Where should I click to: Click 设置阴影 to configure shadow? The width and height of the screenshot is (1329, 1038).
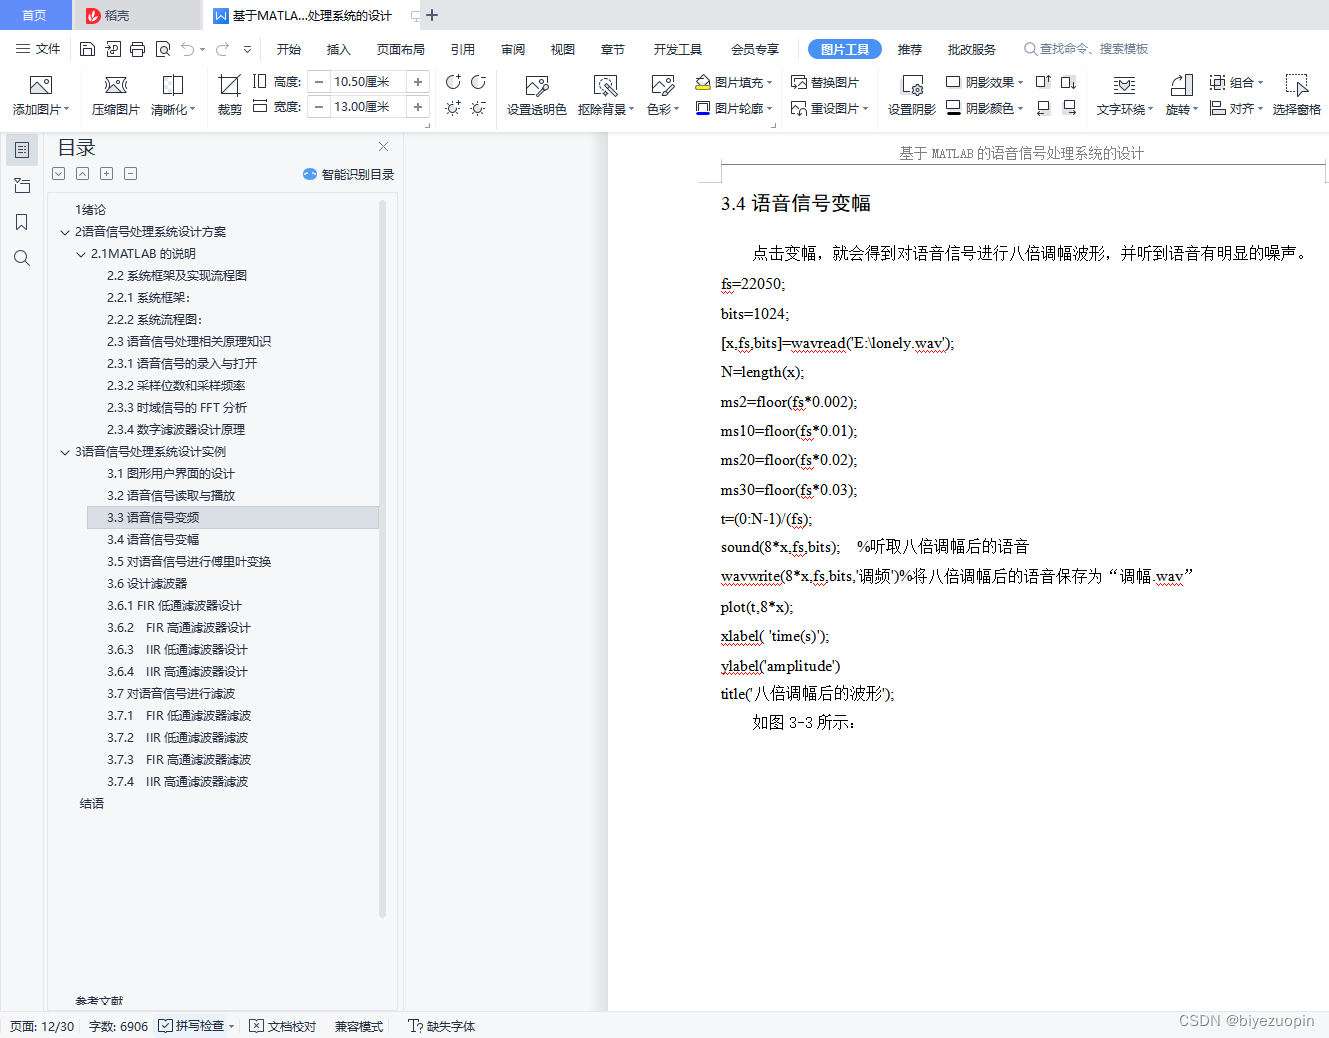910,95
